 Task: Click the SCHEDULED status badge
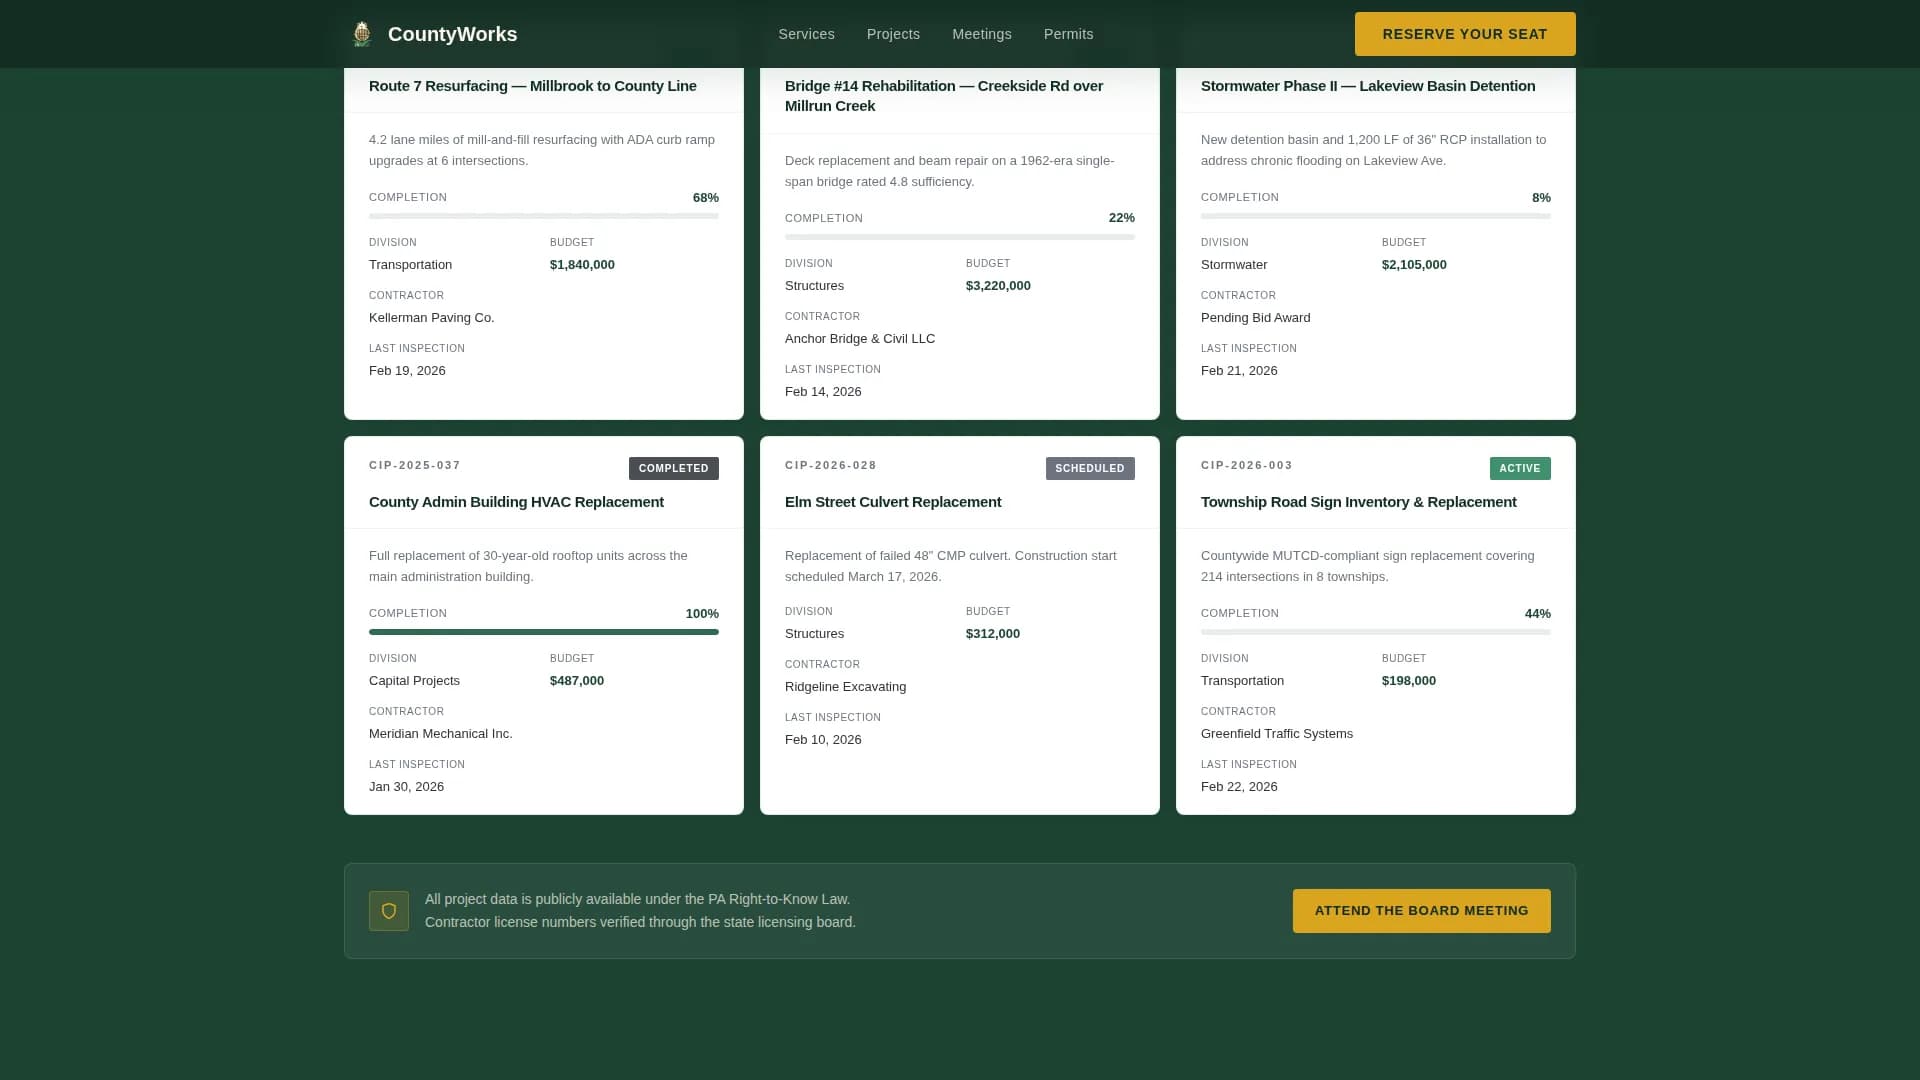click(1090, 468)
